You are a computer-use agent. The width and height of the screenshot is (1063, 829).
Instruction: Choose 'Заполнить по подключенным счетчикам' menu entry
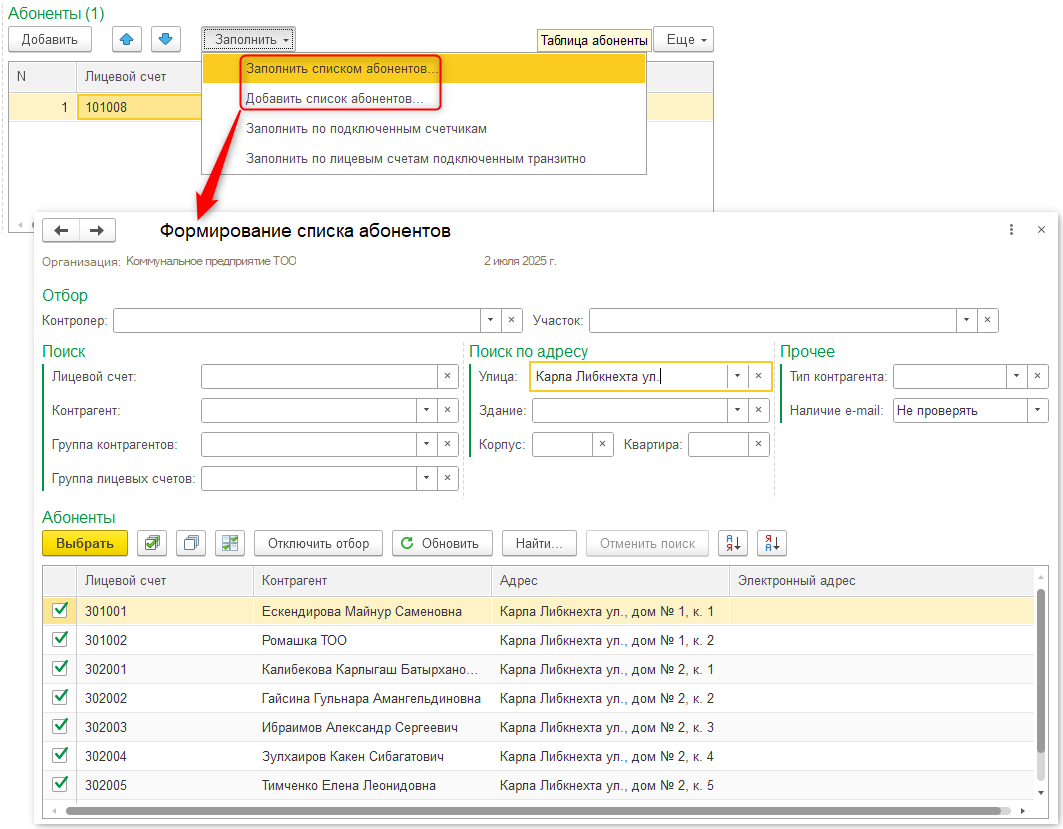366,129
